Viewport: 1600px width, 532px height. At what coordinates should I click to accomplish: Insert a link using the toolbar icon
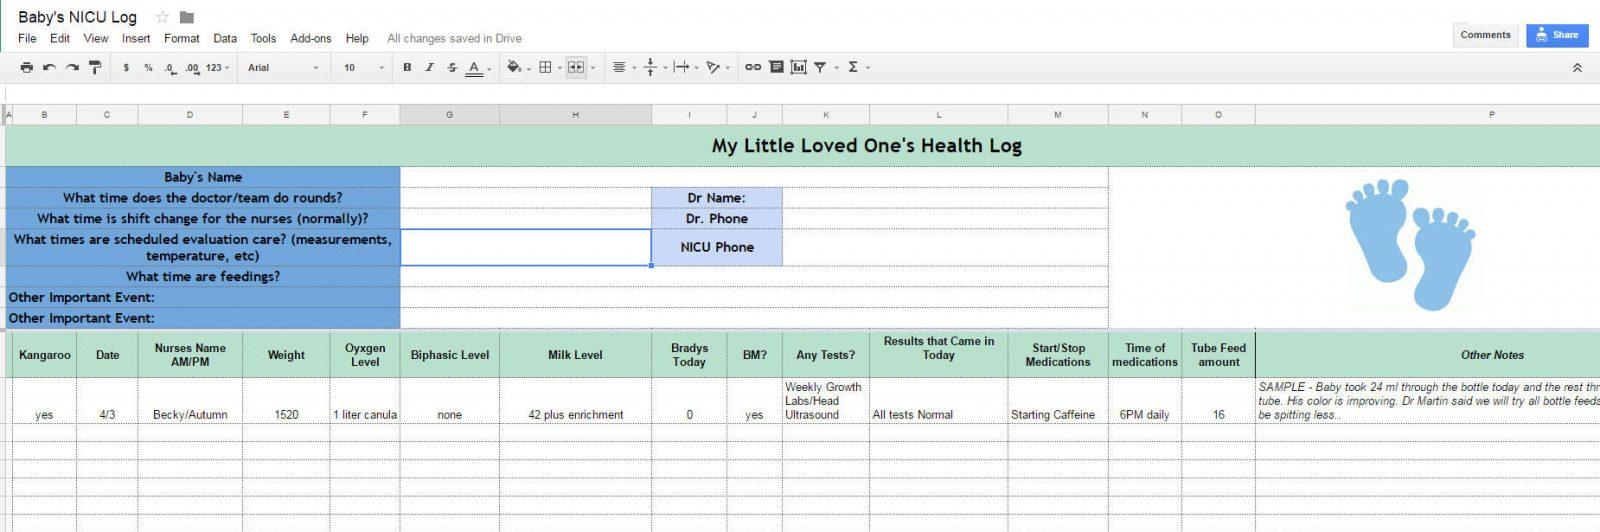click(x=753, y=68)
